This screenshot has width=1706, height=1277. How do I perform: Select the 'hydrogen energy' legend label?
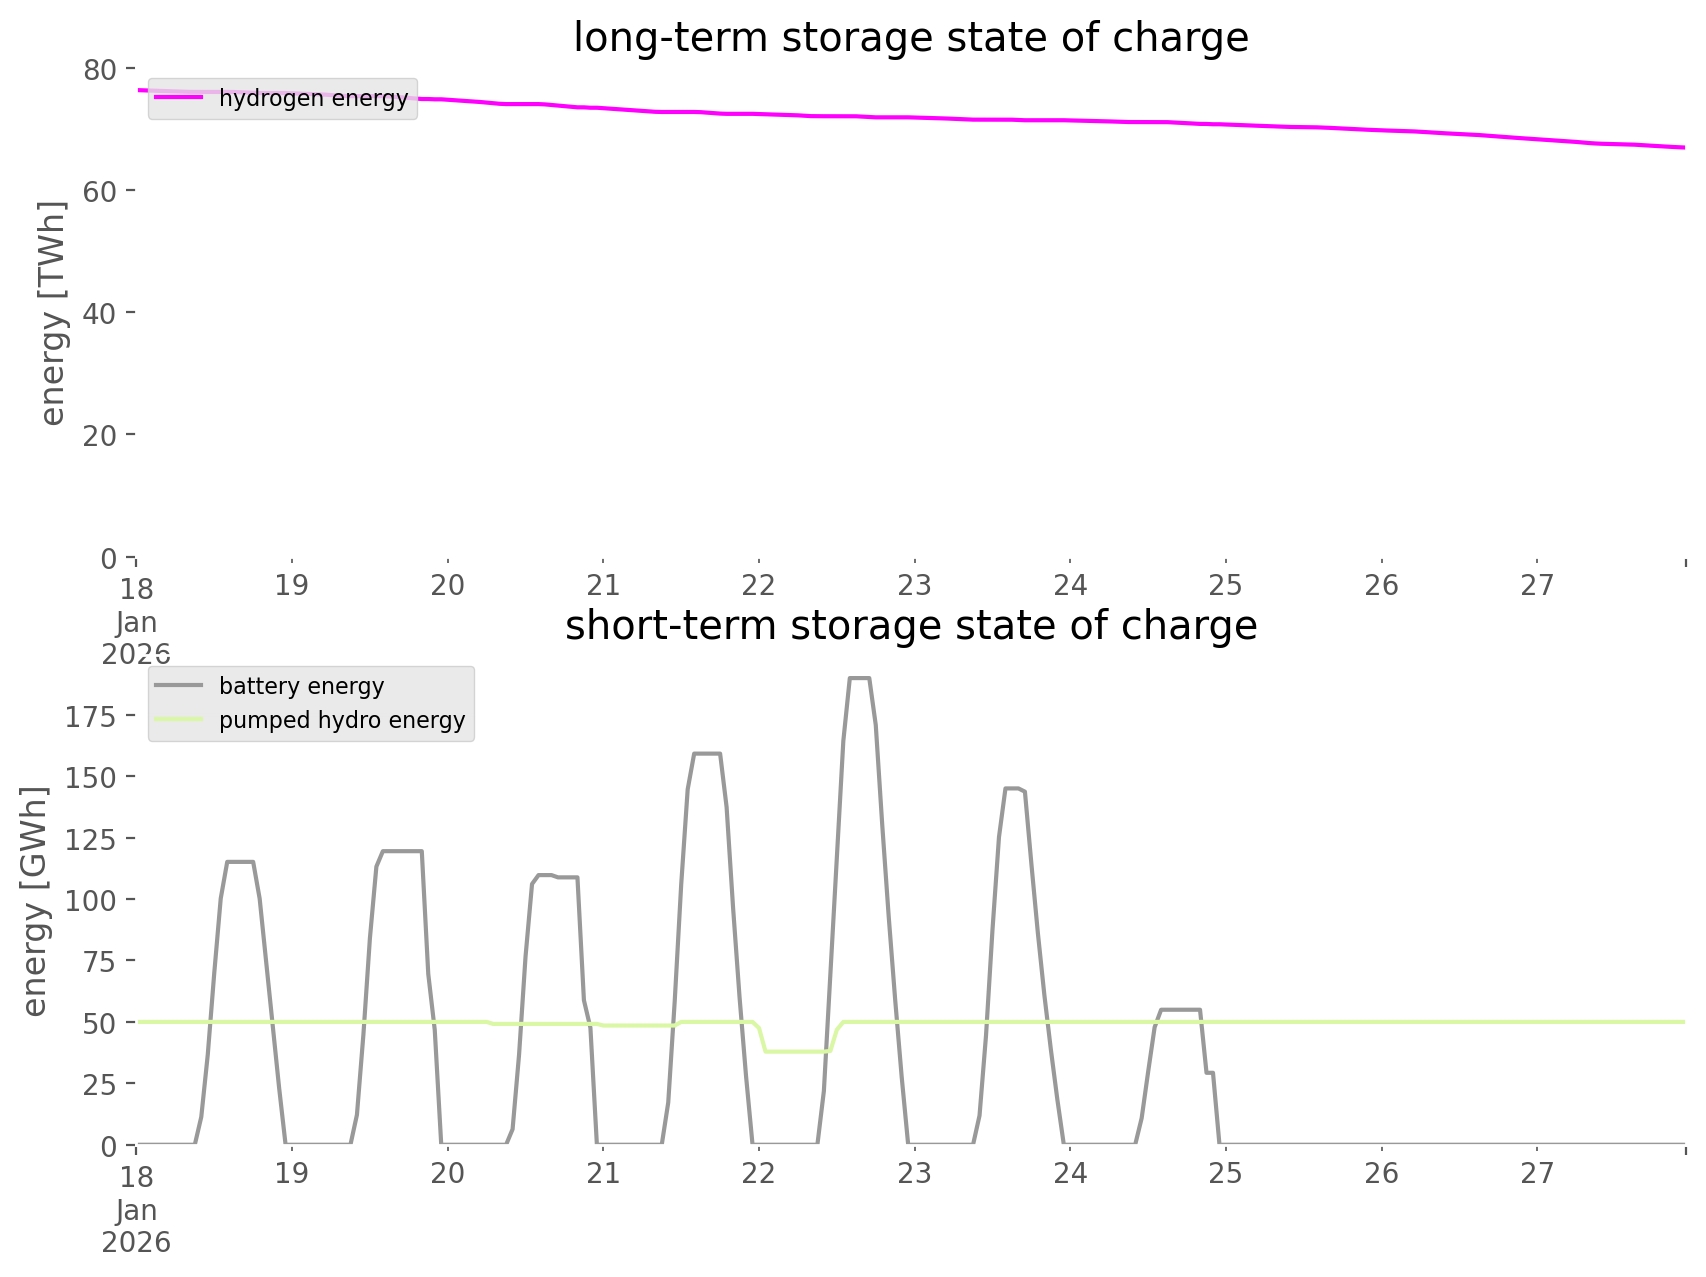click(313, 98)
